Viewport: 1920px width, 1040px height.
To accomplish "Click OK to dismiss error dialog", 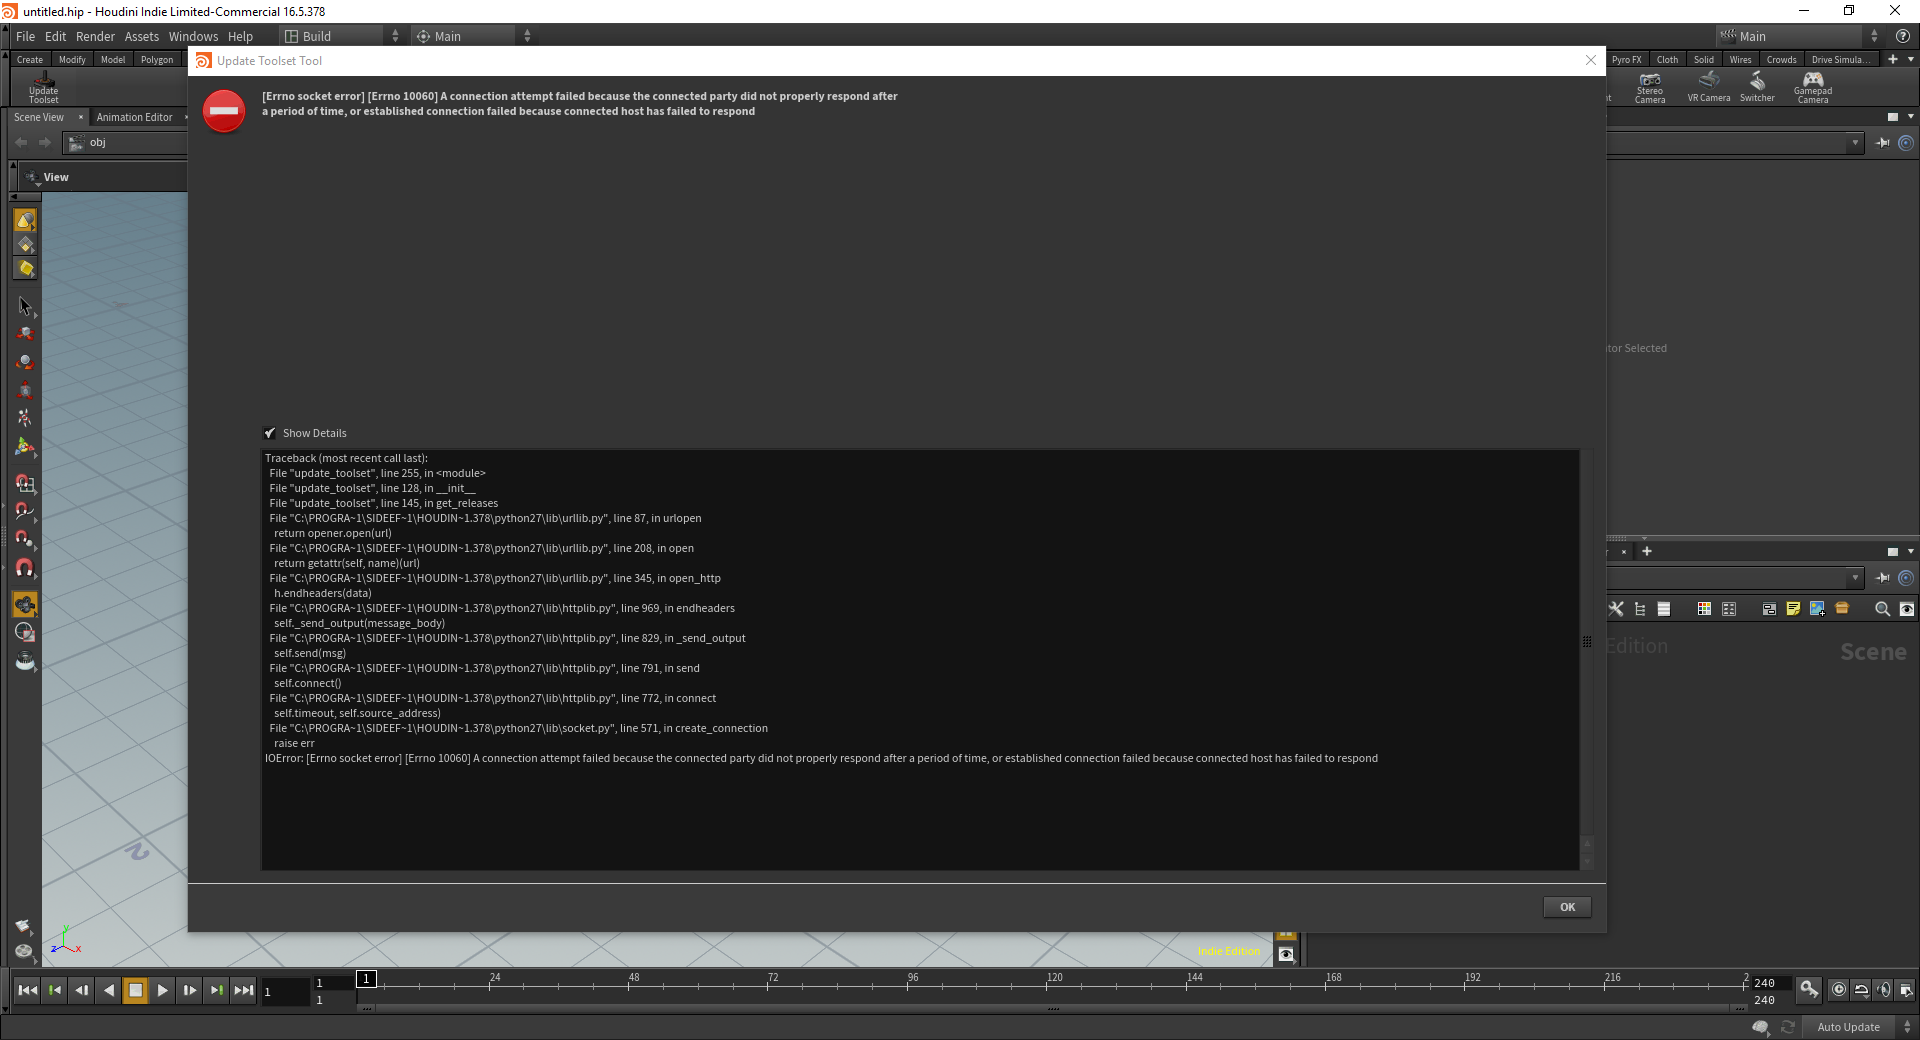I will click(1567, 907).
